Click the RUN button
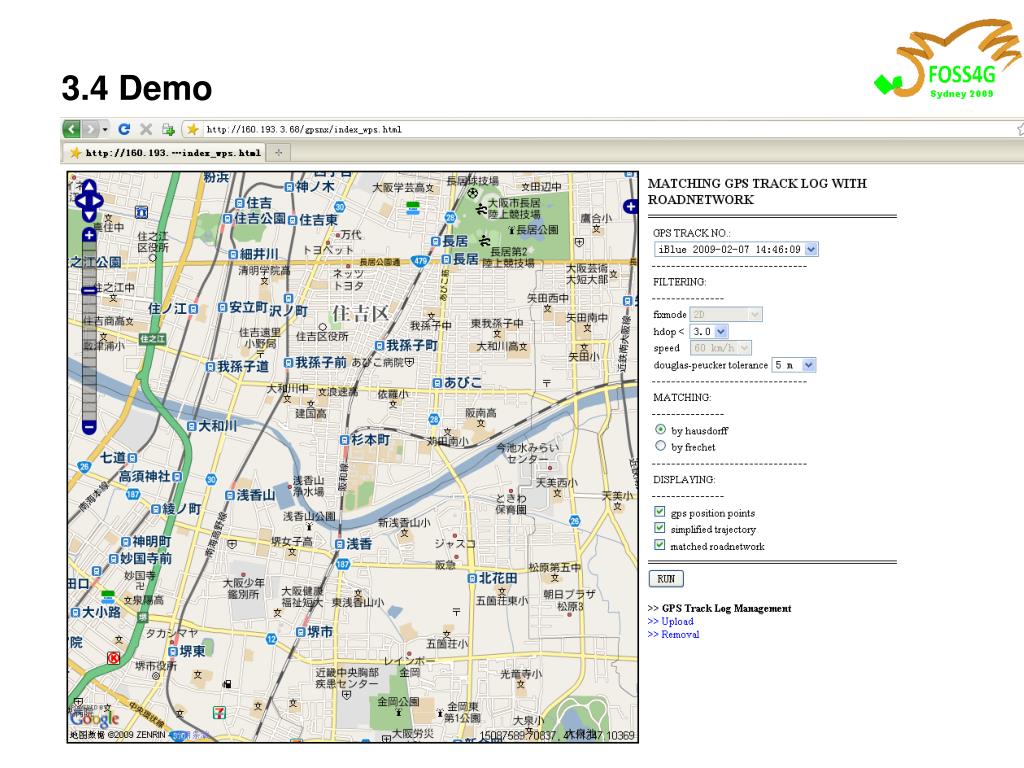This screenshot has height=768, width=1024. coord(666,579)
